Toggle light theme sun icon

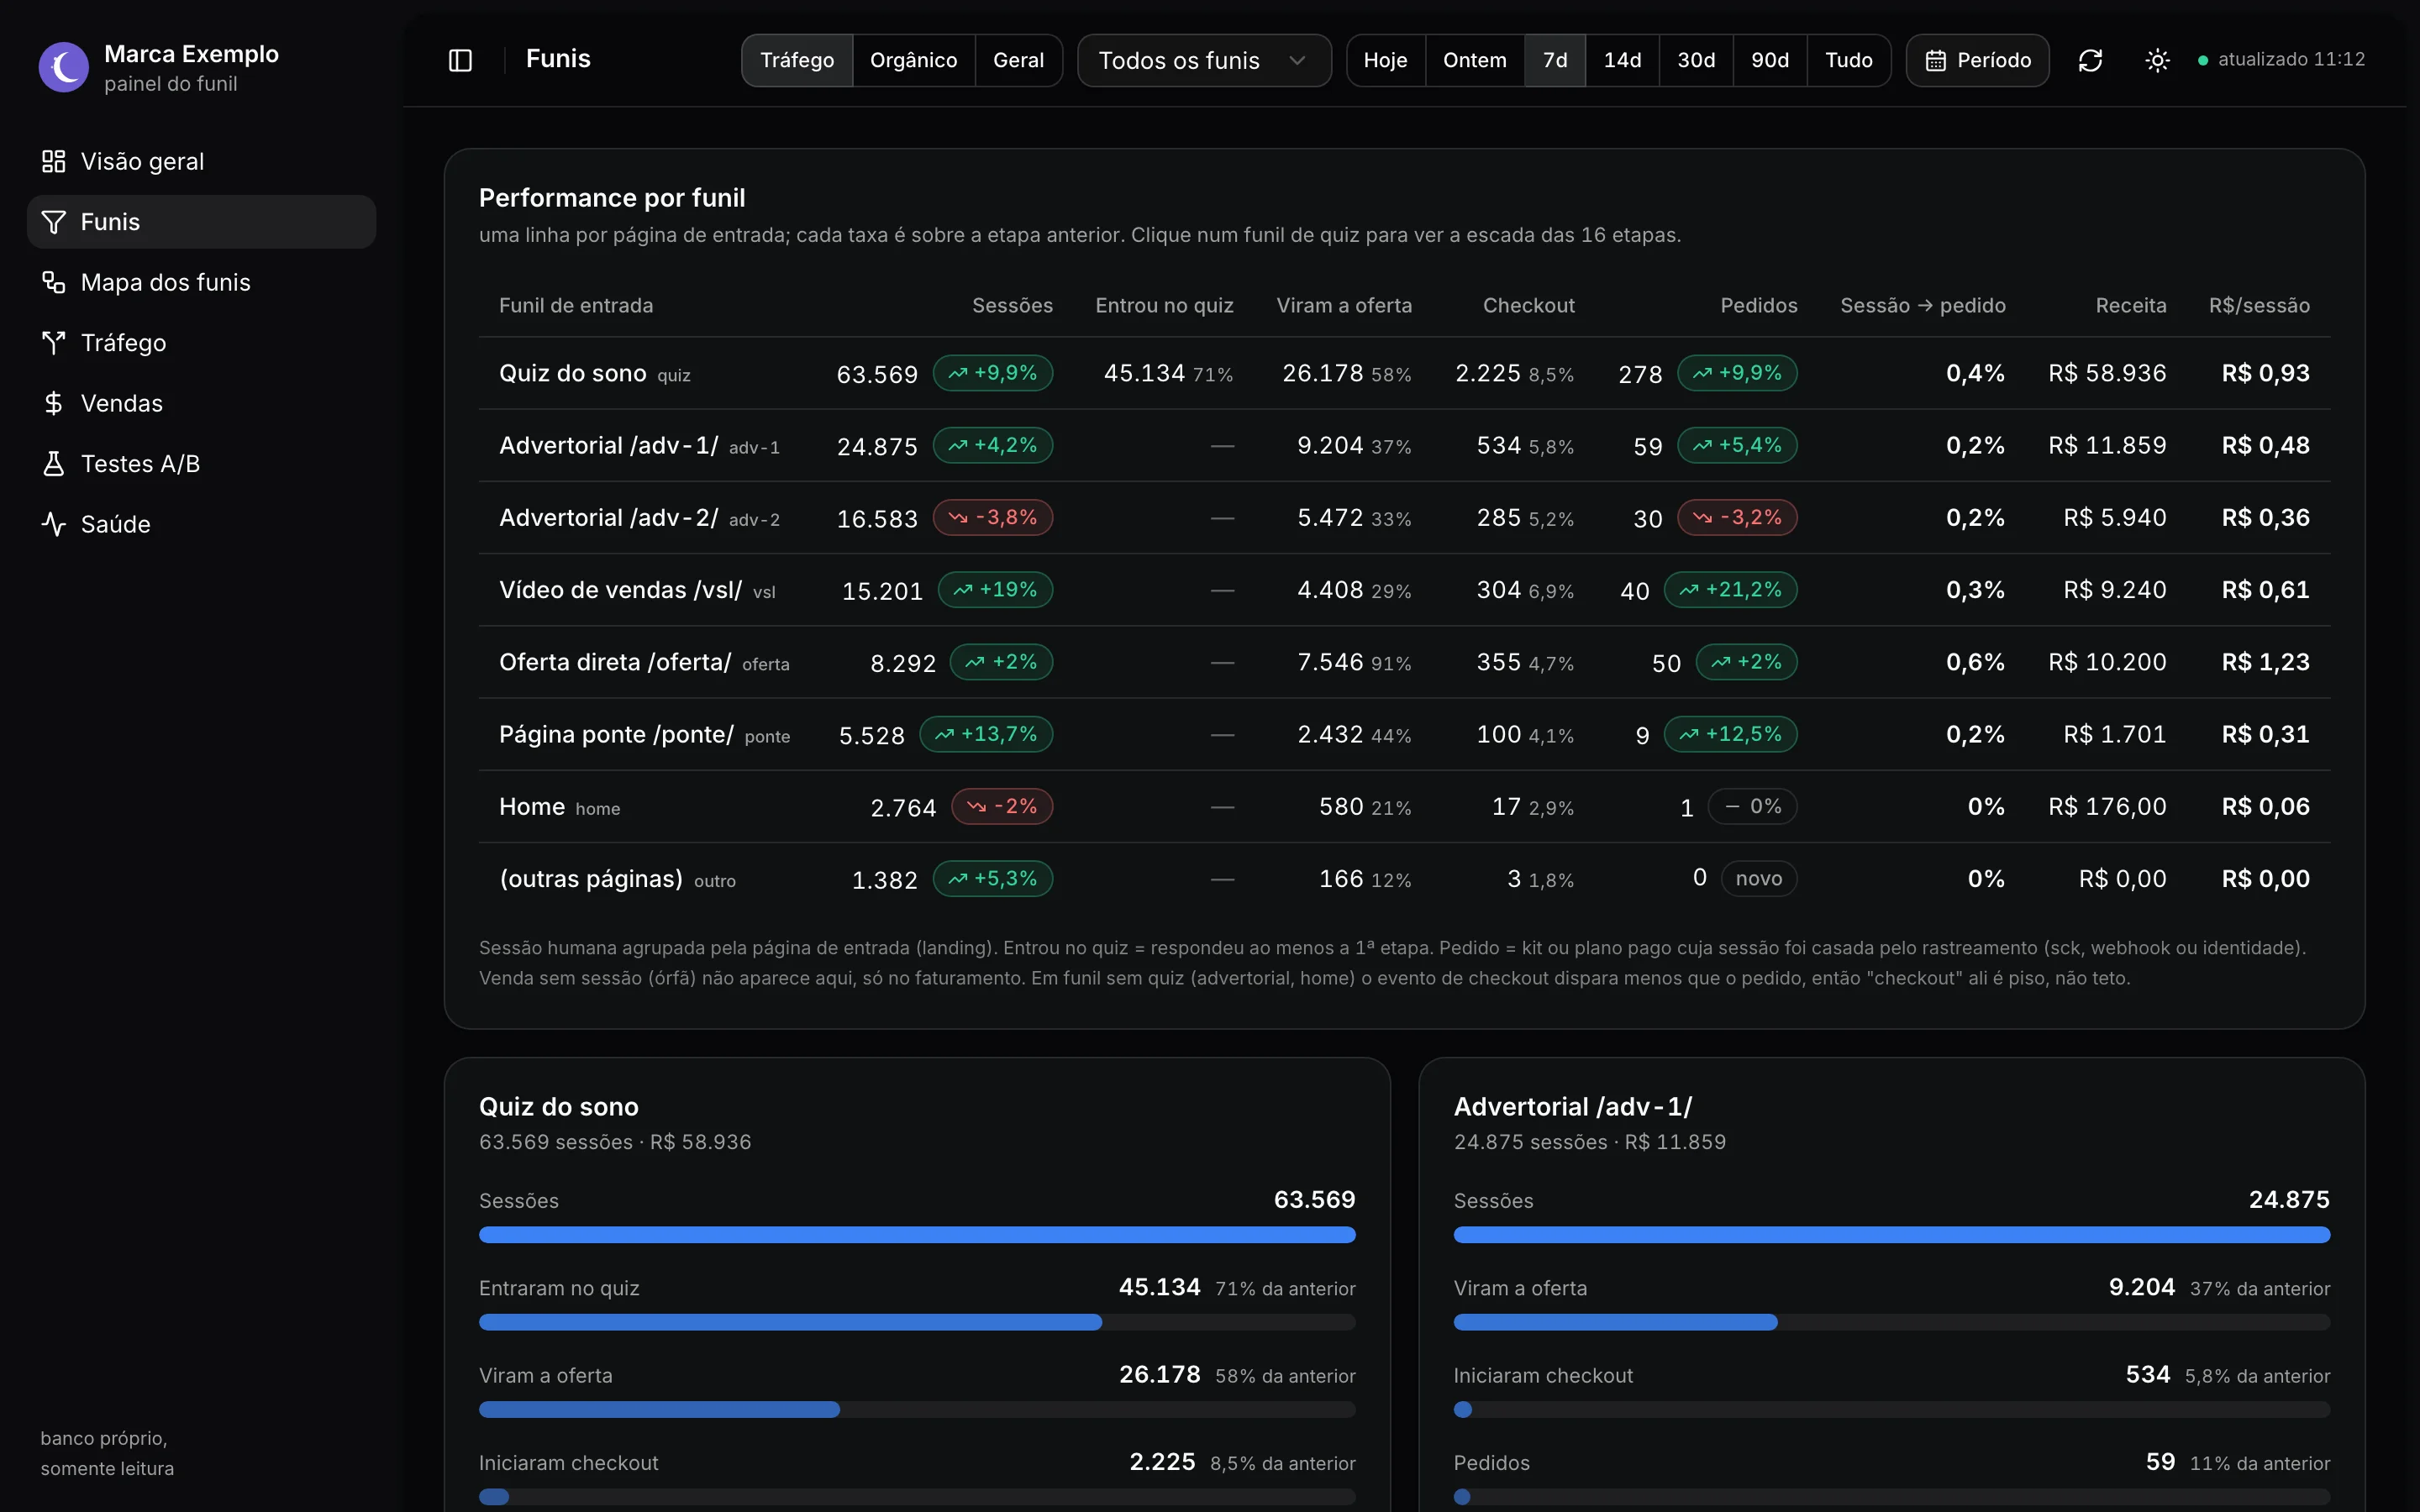click(2157, 60)
